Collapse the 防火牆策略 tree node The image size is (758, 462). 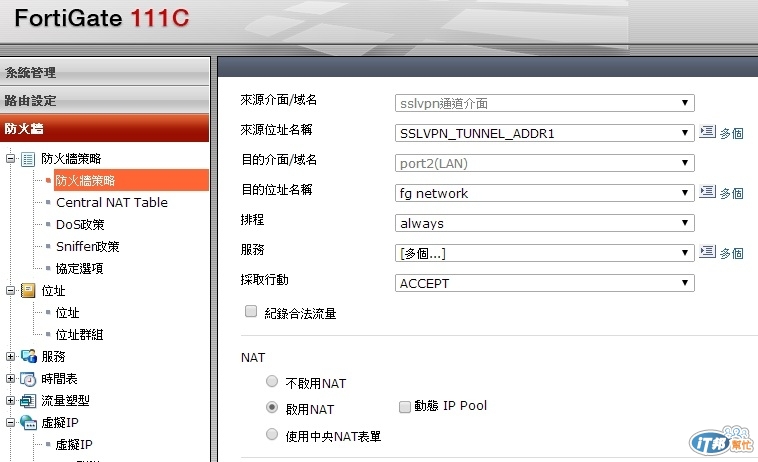11,159
